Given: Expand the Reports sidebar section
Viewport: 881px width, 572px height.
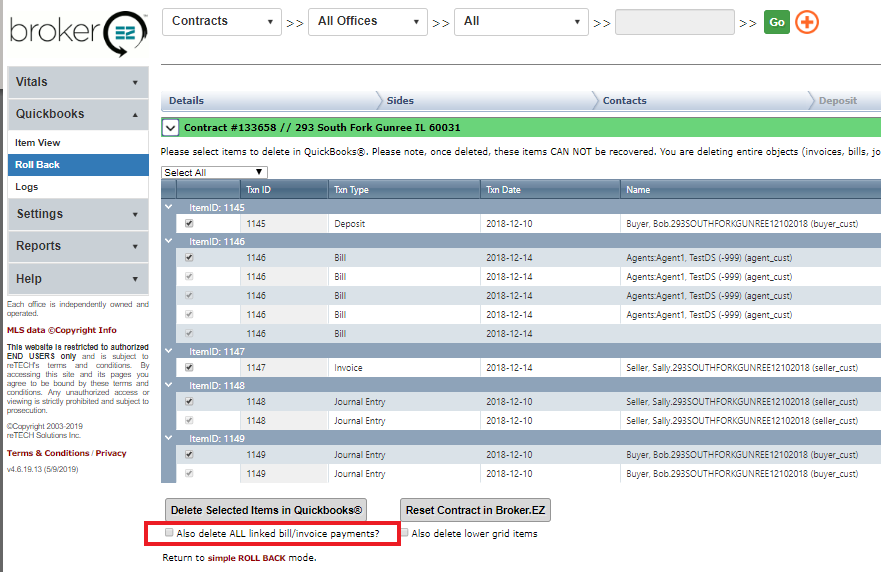Looking at the screenshot, I should (x=77, y=246).
